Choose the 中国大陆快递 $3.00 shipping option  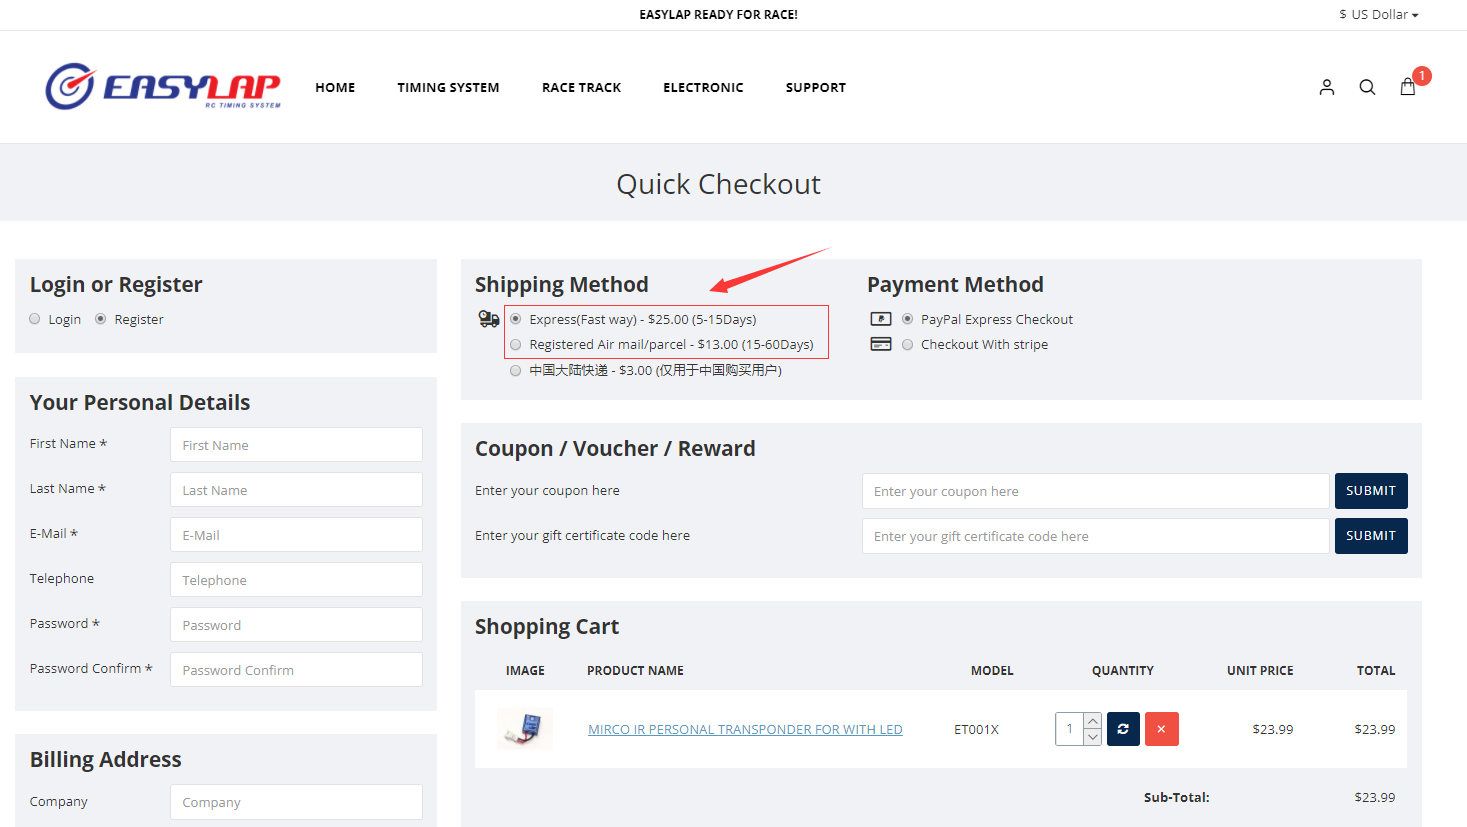coord(516,370)
